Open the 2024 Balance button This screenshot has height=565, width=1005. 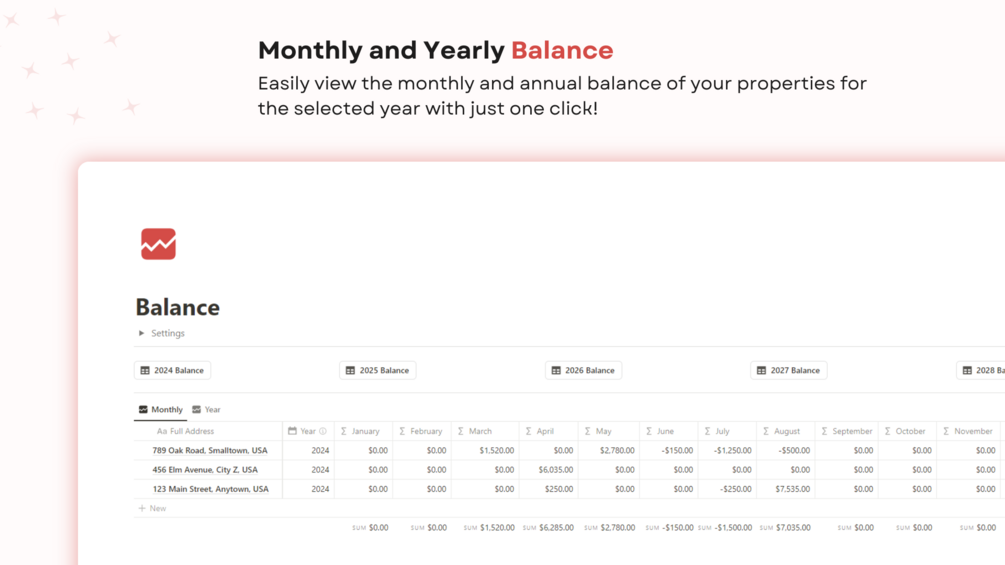pos(172,370)
